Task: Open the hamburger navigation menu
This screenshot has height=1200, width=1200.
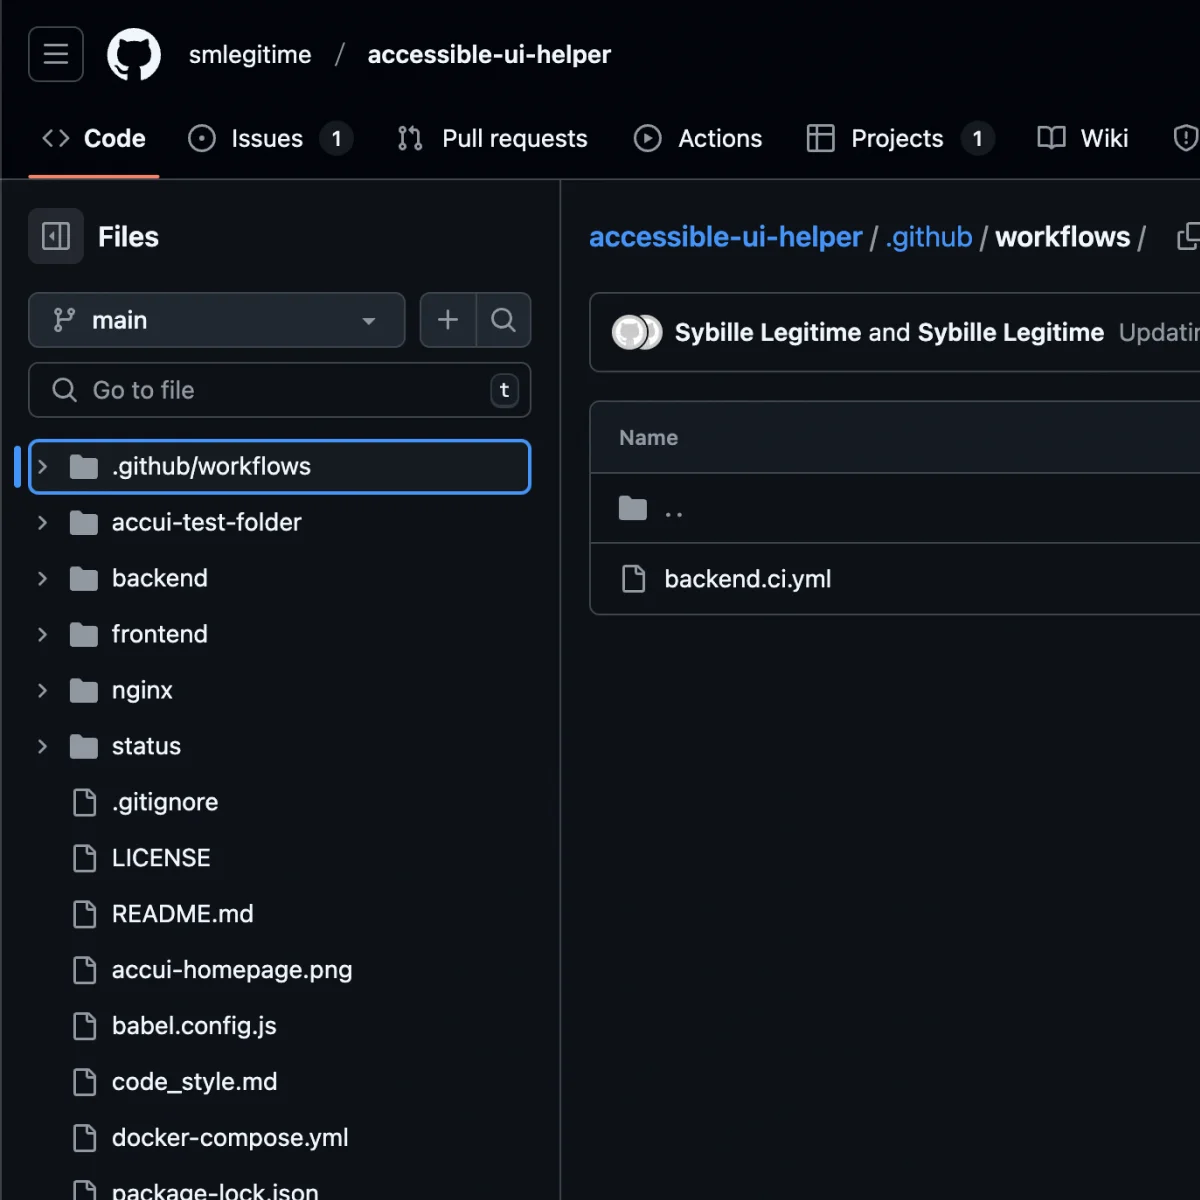Action: pos(56,54)
